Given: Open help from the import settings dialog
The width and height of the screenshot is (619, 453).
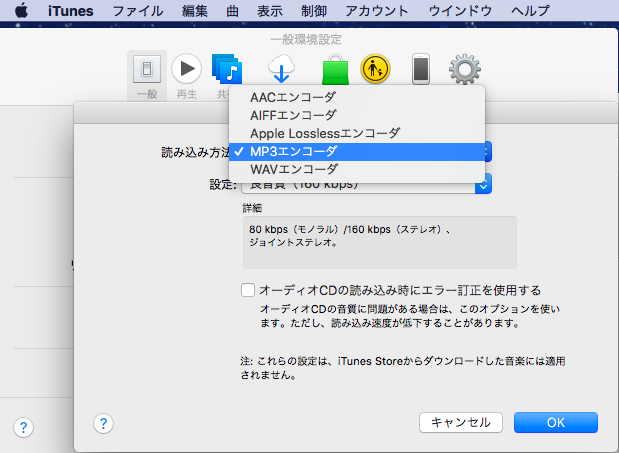Looking at the screenshot, I should coord(103,423).
